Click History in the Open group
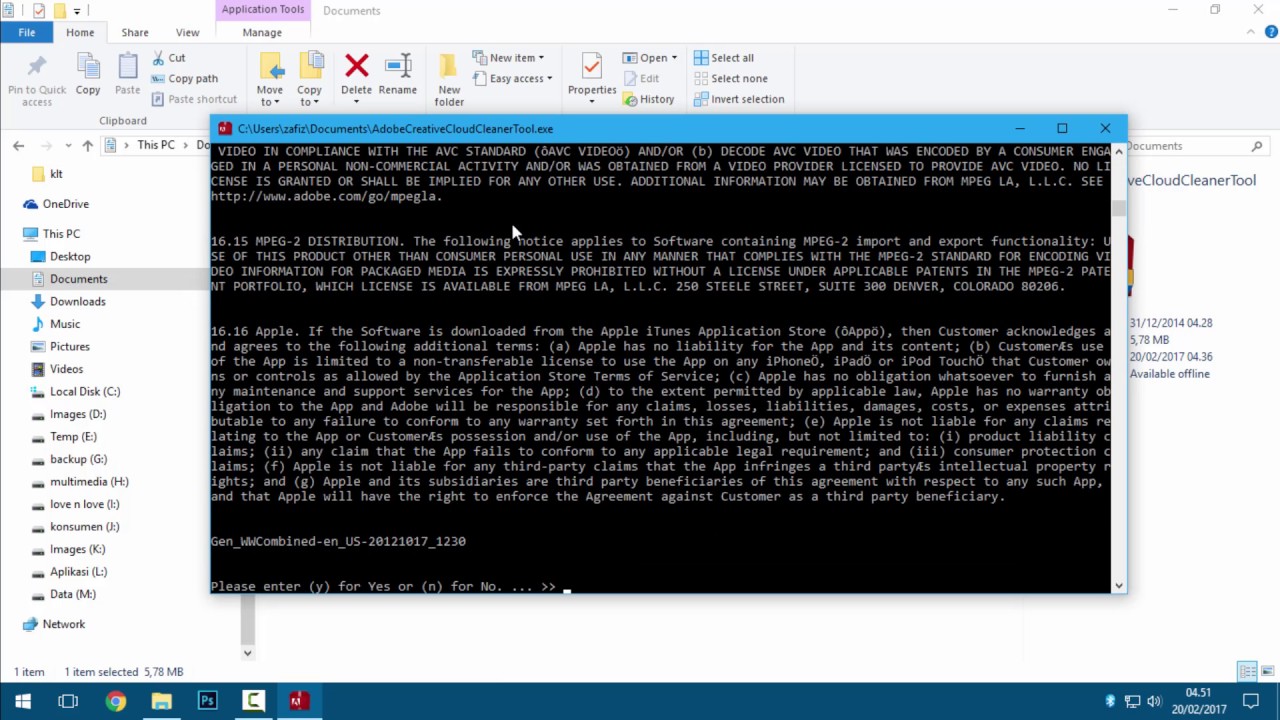The height and width of the screenshot is (720, 1280). (x=648, y=99)
